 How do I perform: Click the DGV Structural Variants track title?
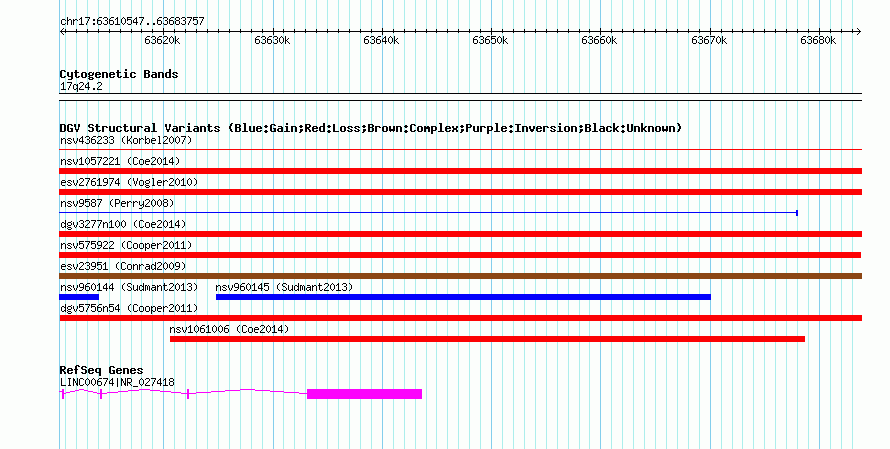tap(370, 128)
